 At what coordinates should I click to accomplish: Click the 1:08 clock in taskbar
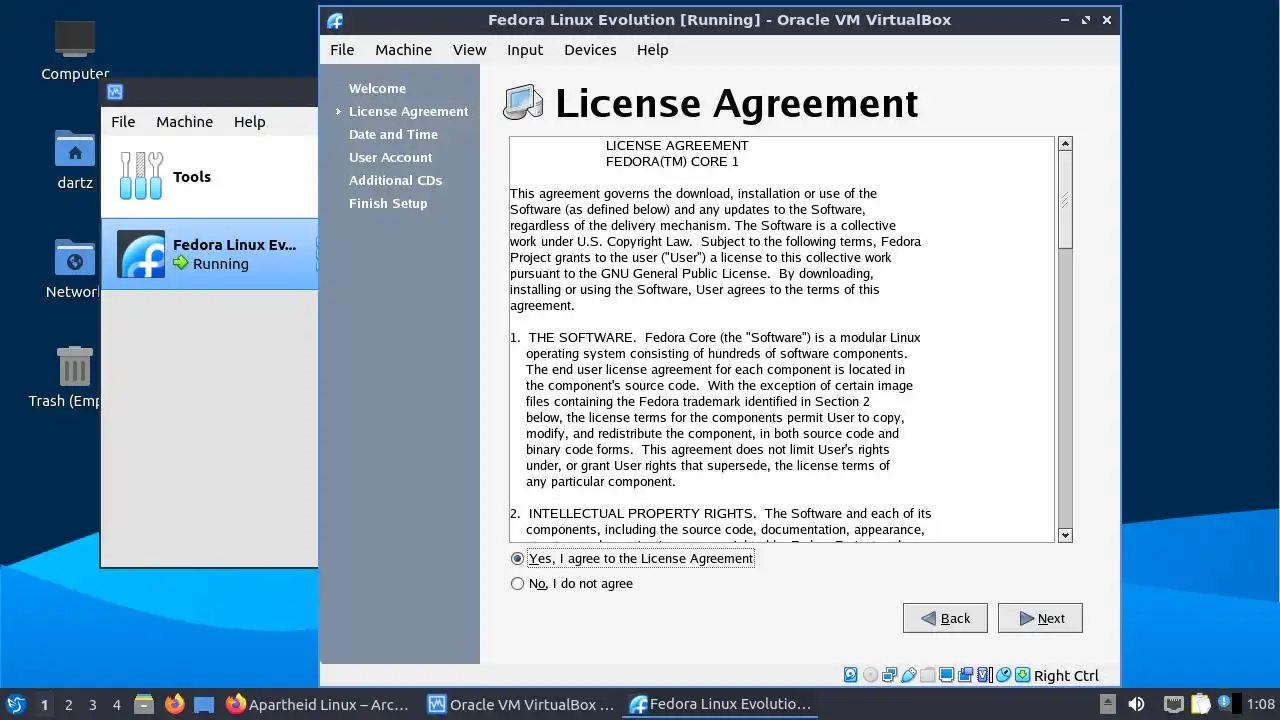pos(1261,705)
